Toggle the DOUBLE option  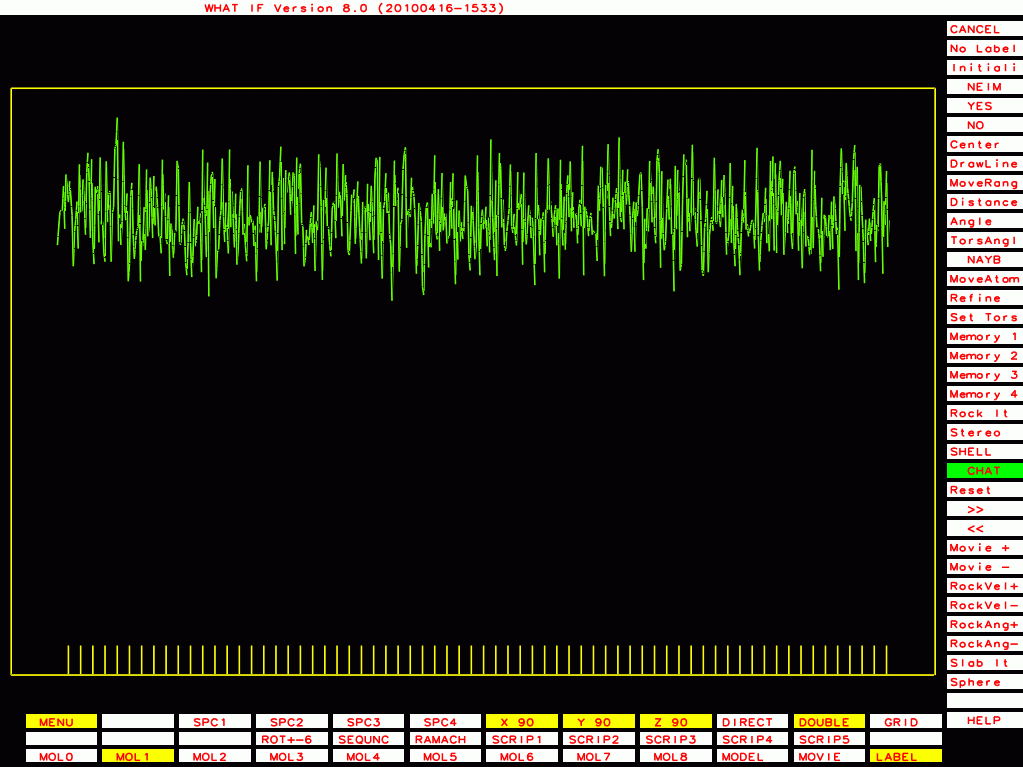[x=830, y=722]
